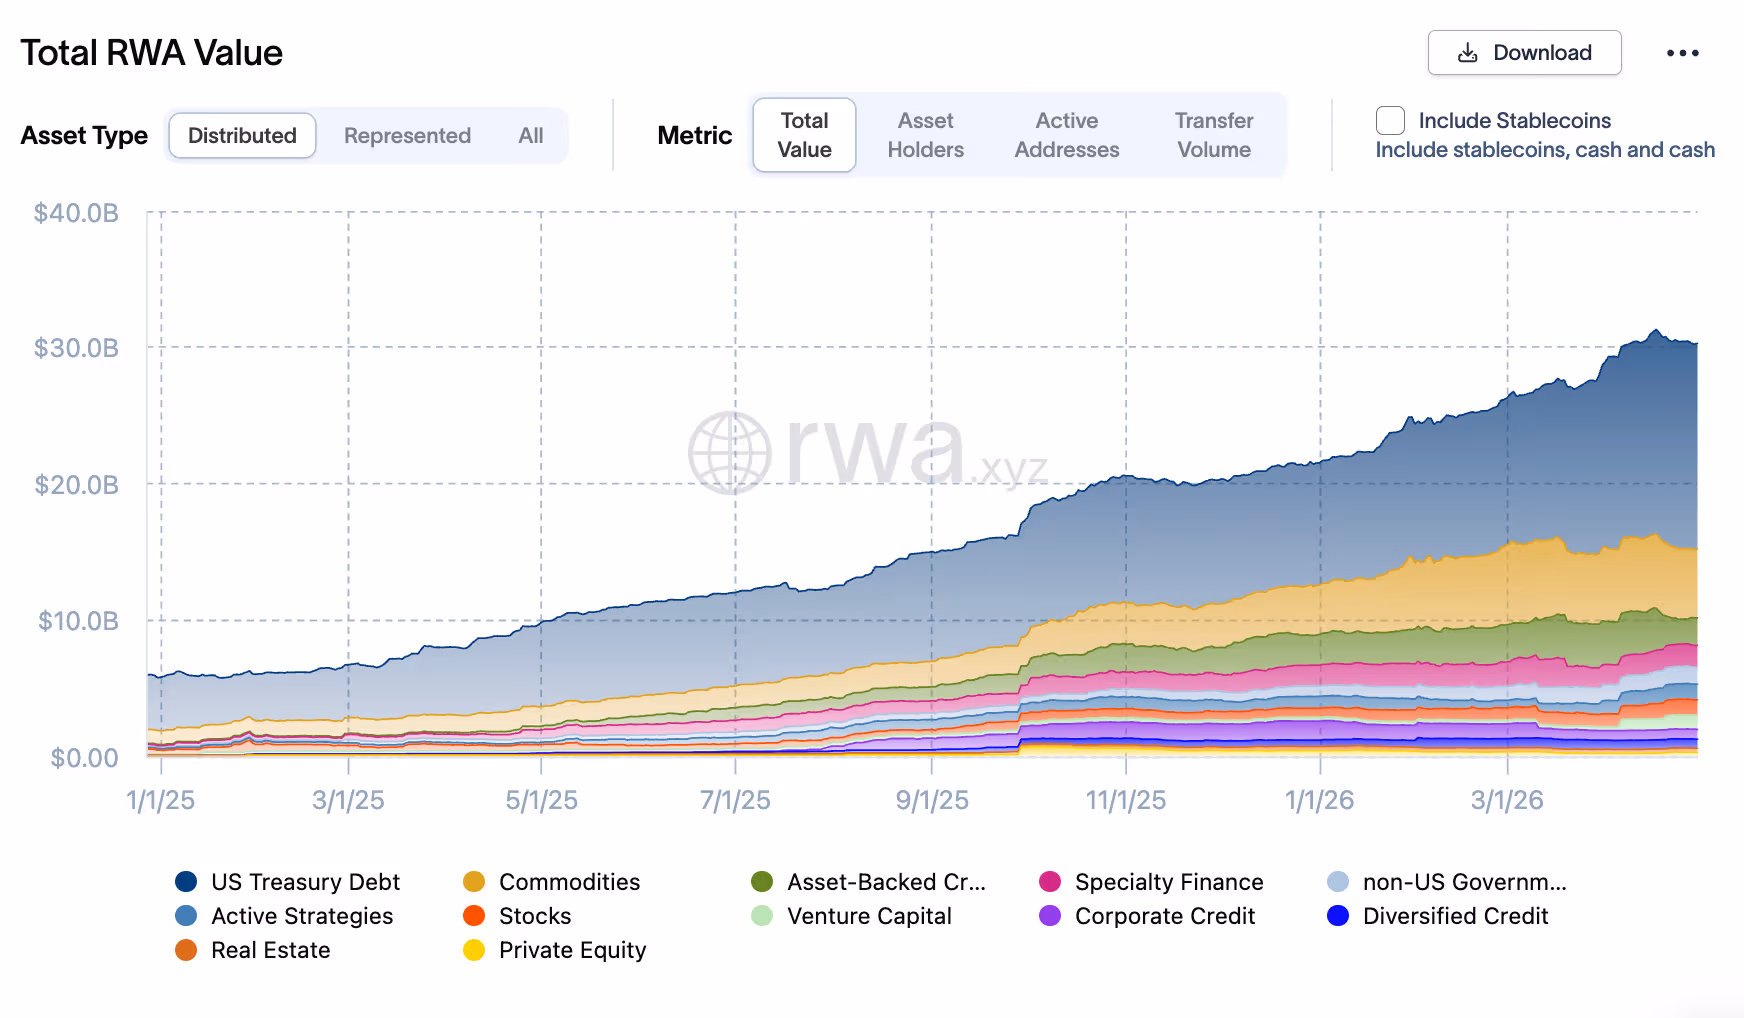Click the 9/1/25 x-axis date label
Screen dimensions: 1744x1018
(x=932, y=800)
